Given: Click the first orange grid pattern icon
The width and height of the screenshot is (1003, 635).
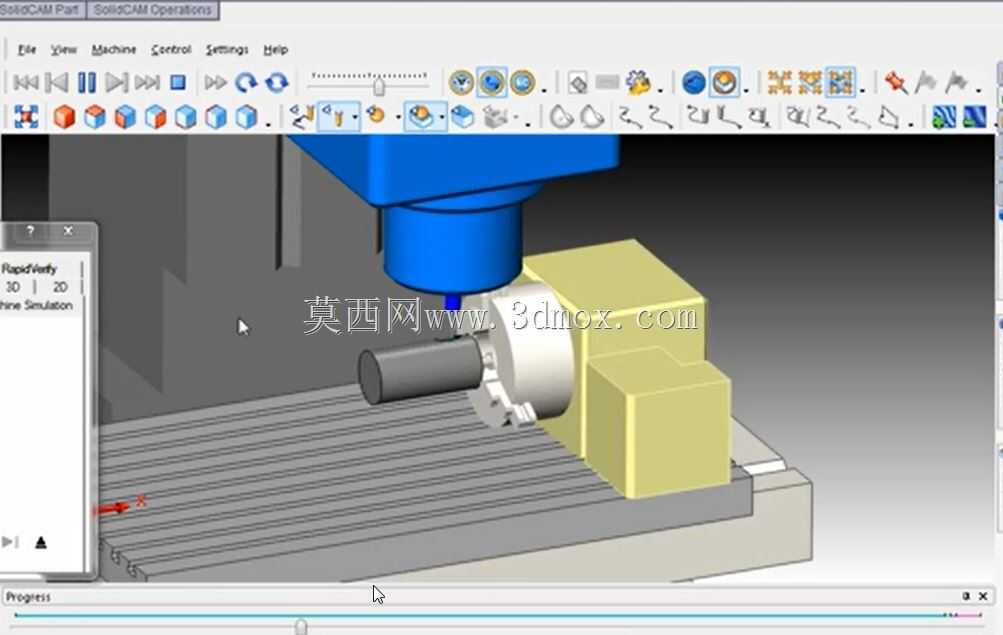Looking at the screenshot, I should click(780, 82).
